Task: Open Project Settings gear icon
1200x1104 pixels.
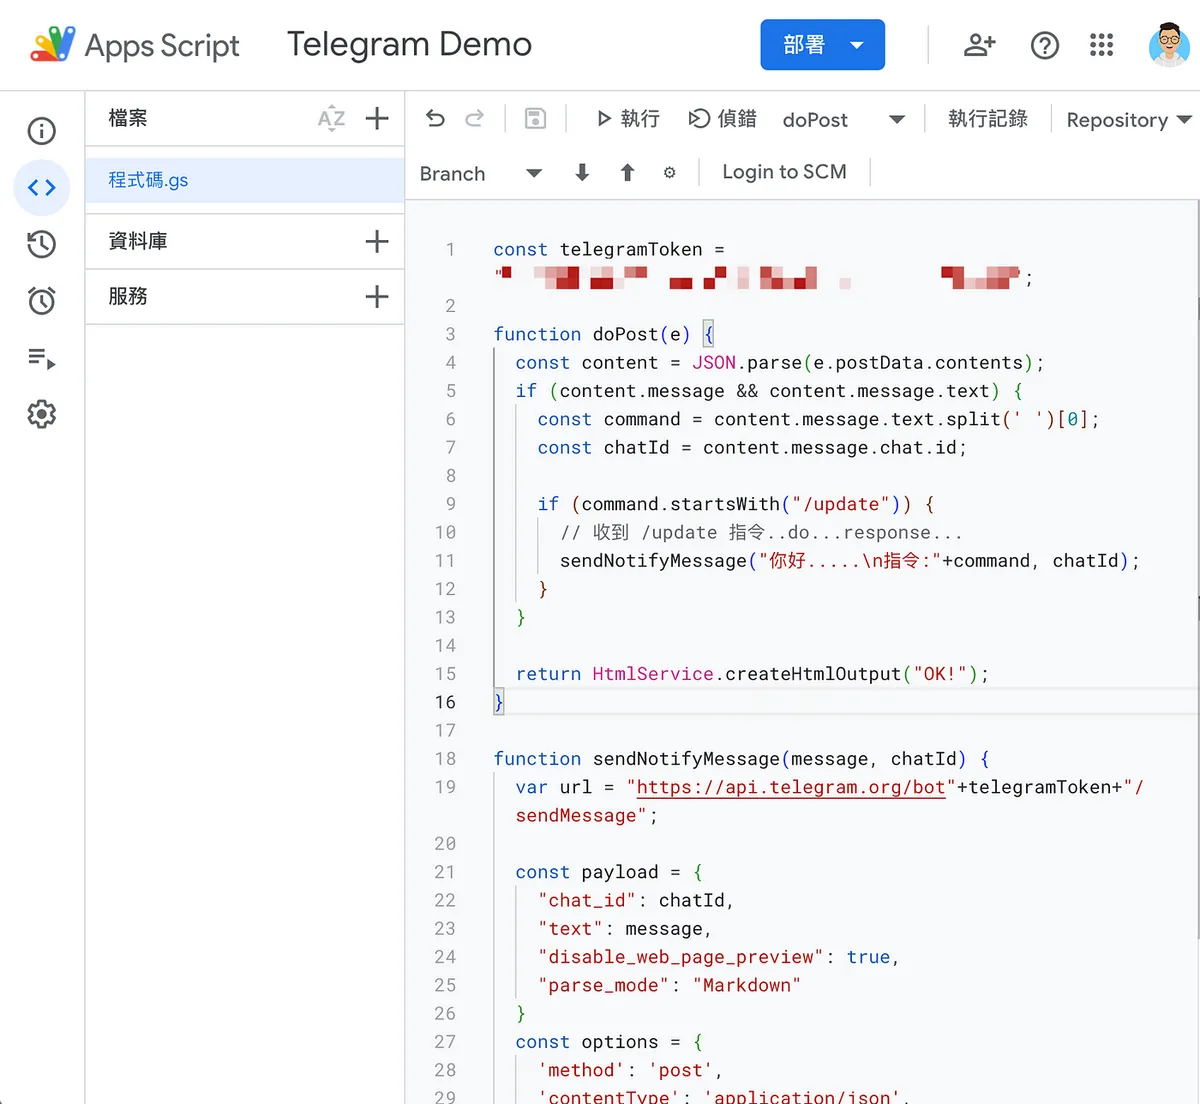Action: coord(41,414)
